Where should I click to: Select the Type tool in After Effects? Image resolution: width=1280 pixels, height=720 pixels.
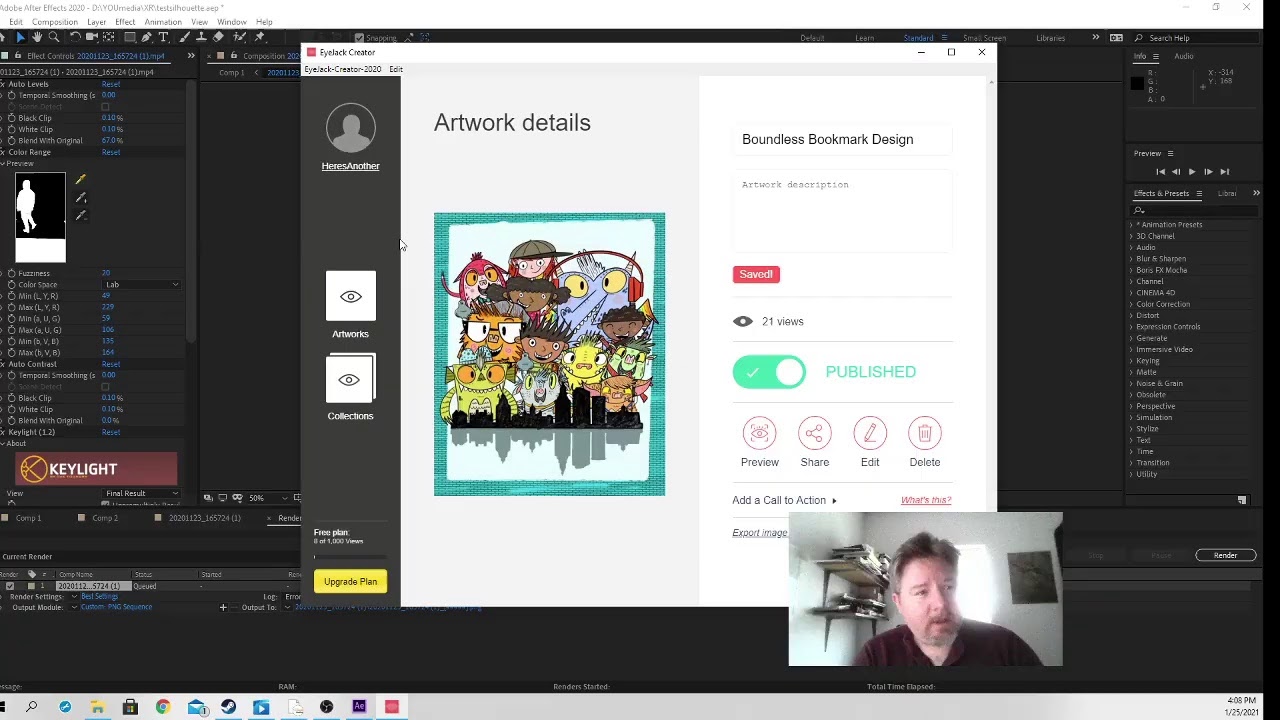click(164, 37)
